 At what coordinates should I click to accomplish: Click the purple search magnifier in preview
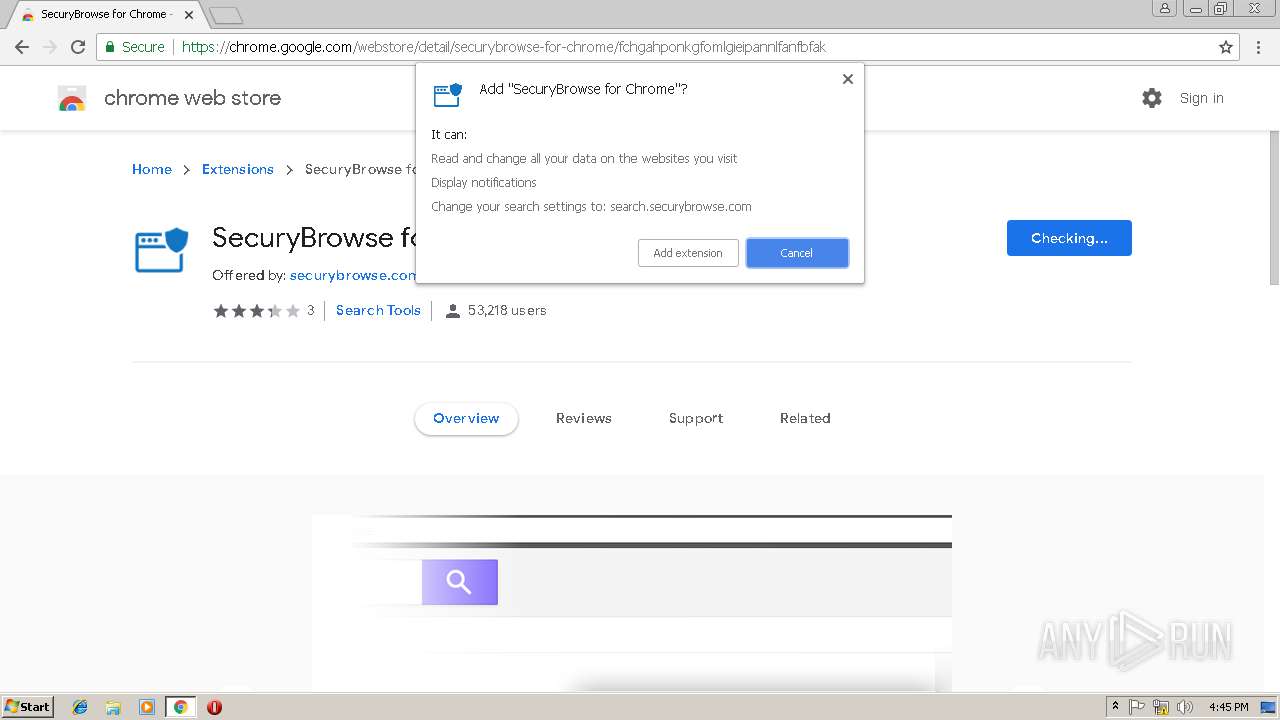[x=460, y=582]
